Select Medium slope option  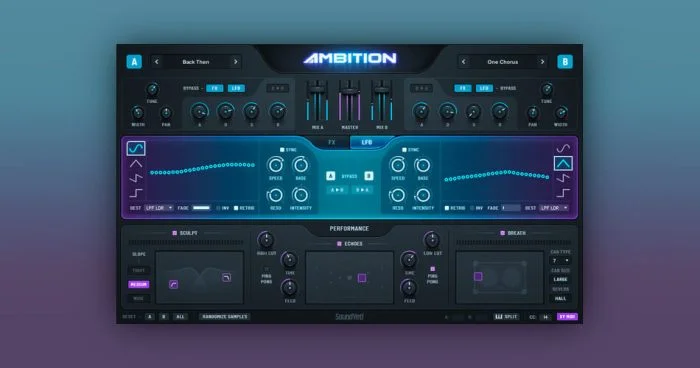(x=138, y=284)
